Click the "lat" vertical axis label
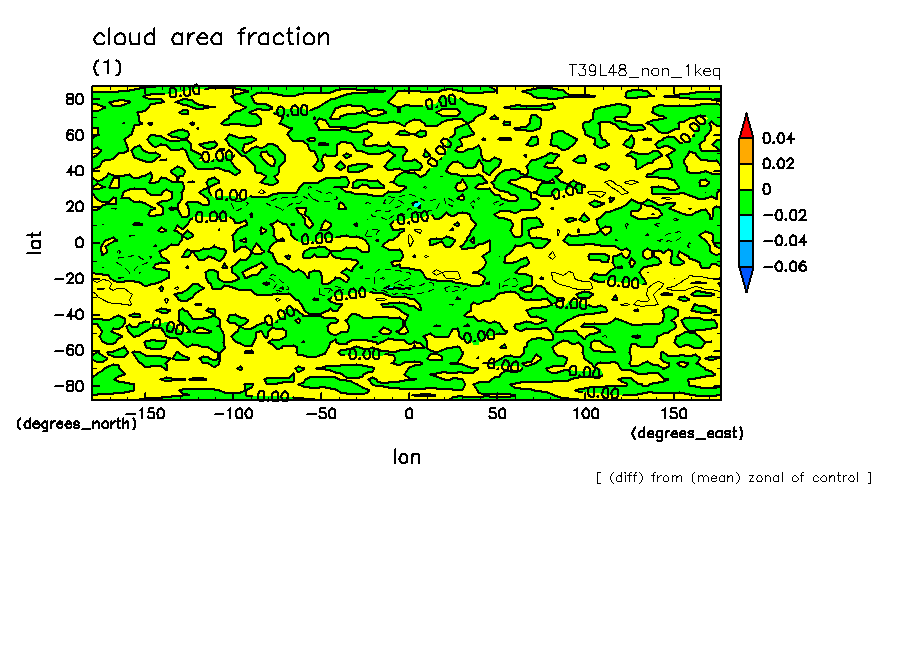904x654 pixels. [35, 243]
